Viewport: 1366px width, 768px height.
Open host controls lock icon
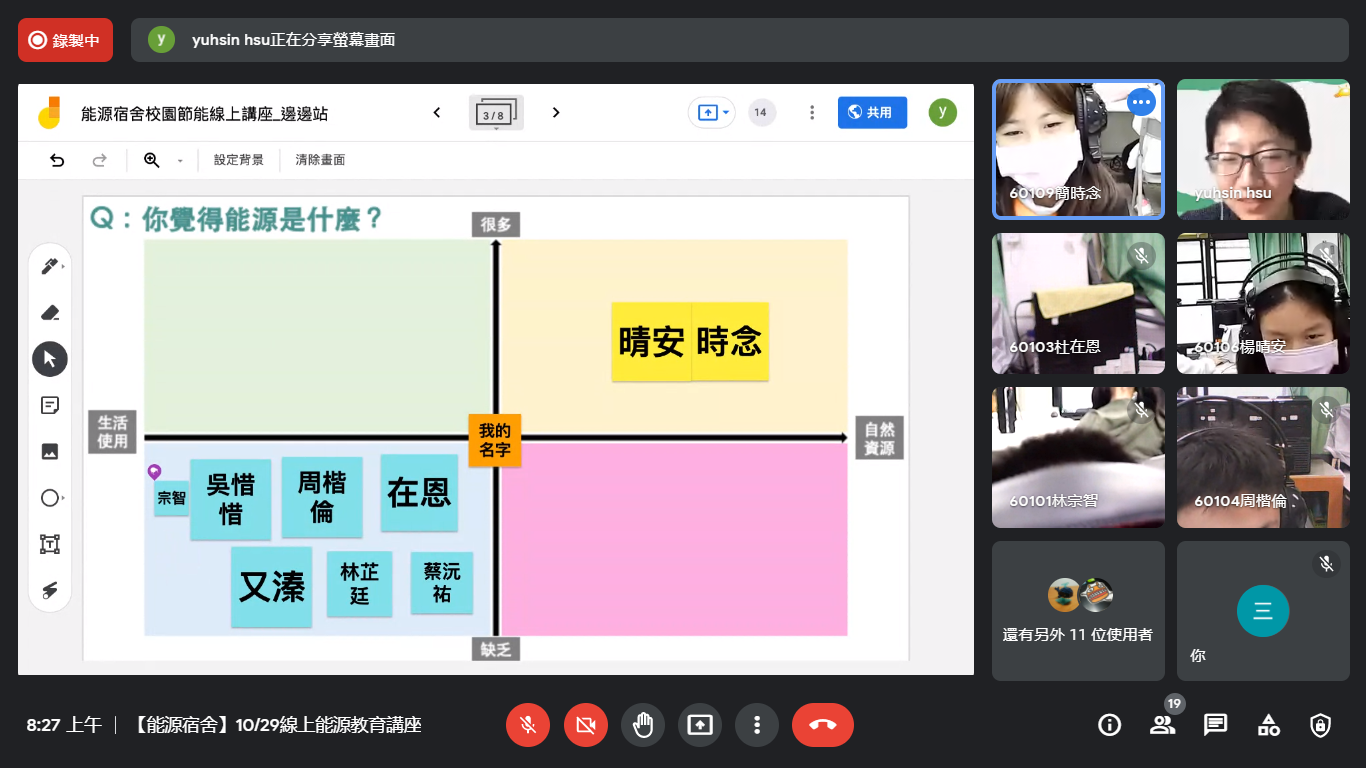(1321, 725)
